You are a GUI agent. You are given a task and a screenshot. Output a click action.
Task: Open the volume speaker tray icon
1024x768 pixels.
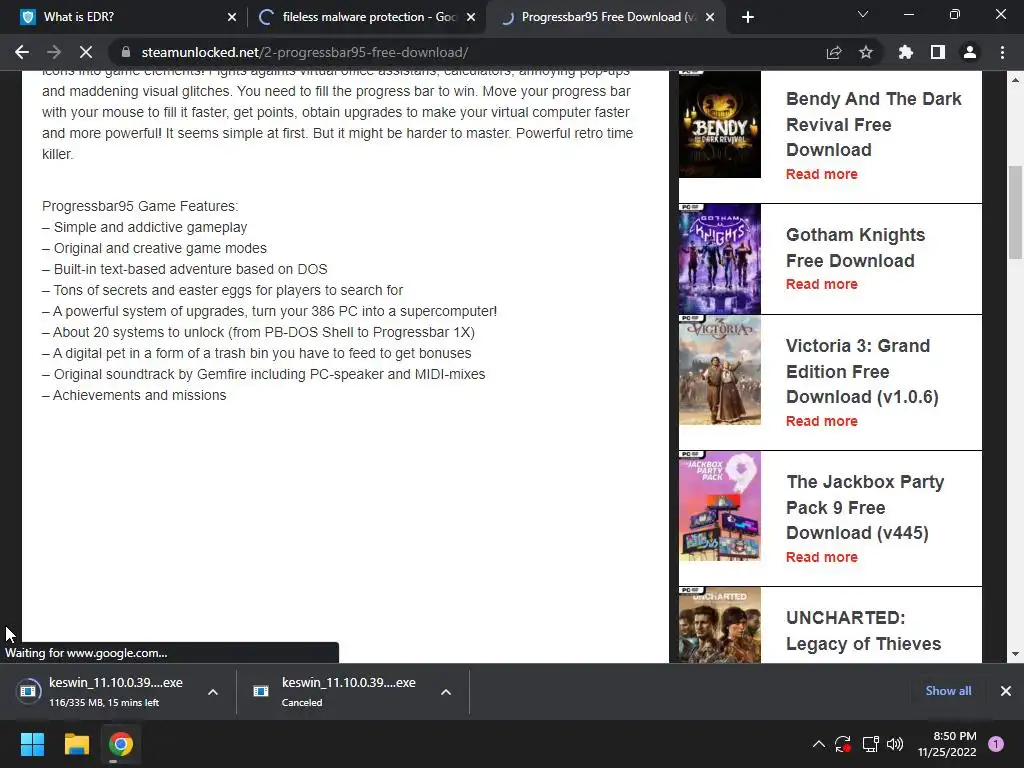(x=895, y=744)
